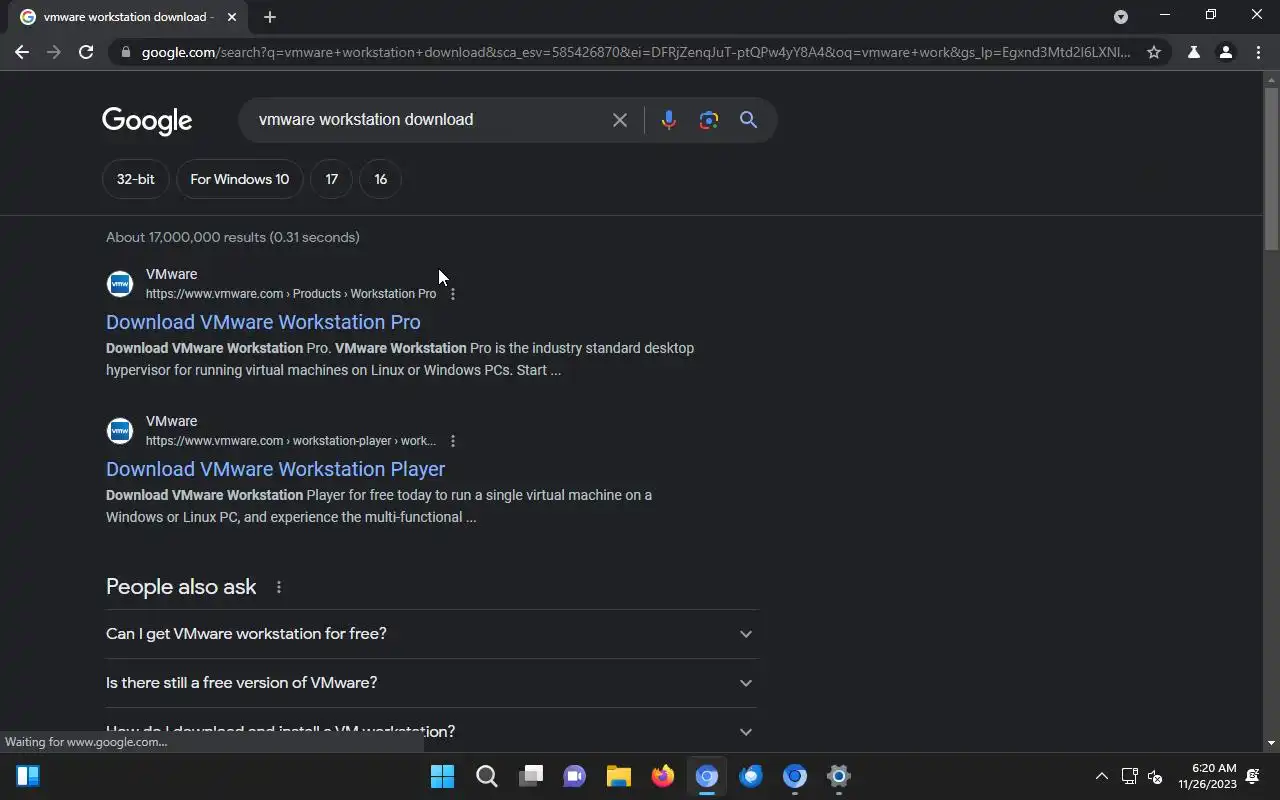
Task: Open Task View on taskbar
Action: (531, 776)
